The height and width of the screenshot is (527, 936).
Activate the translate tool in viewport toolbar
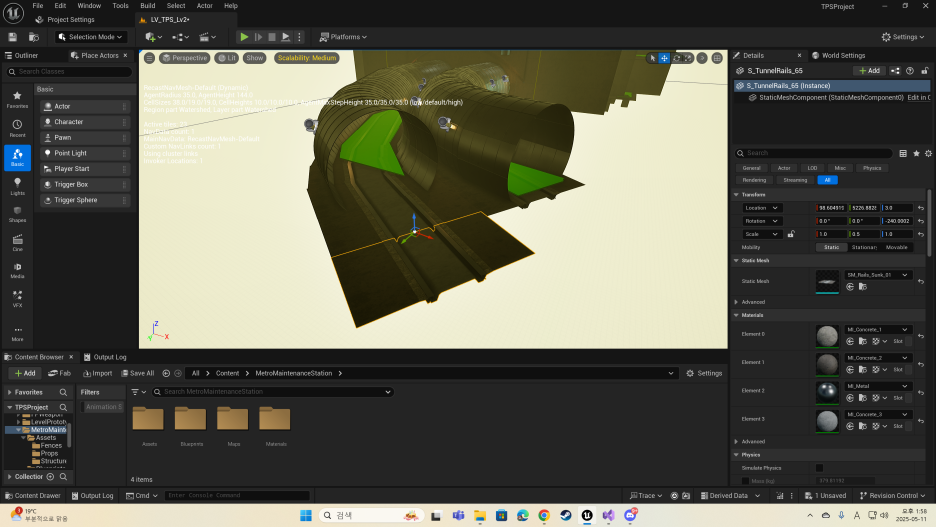pyautogui.click(x=664, y=58)
